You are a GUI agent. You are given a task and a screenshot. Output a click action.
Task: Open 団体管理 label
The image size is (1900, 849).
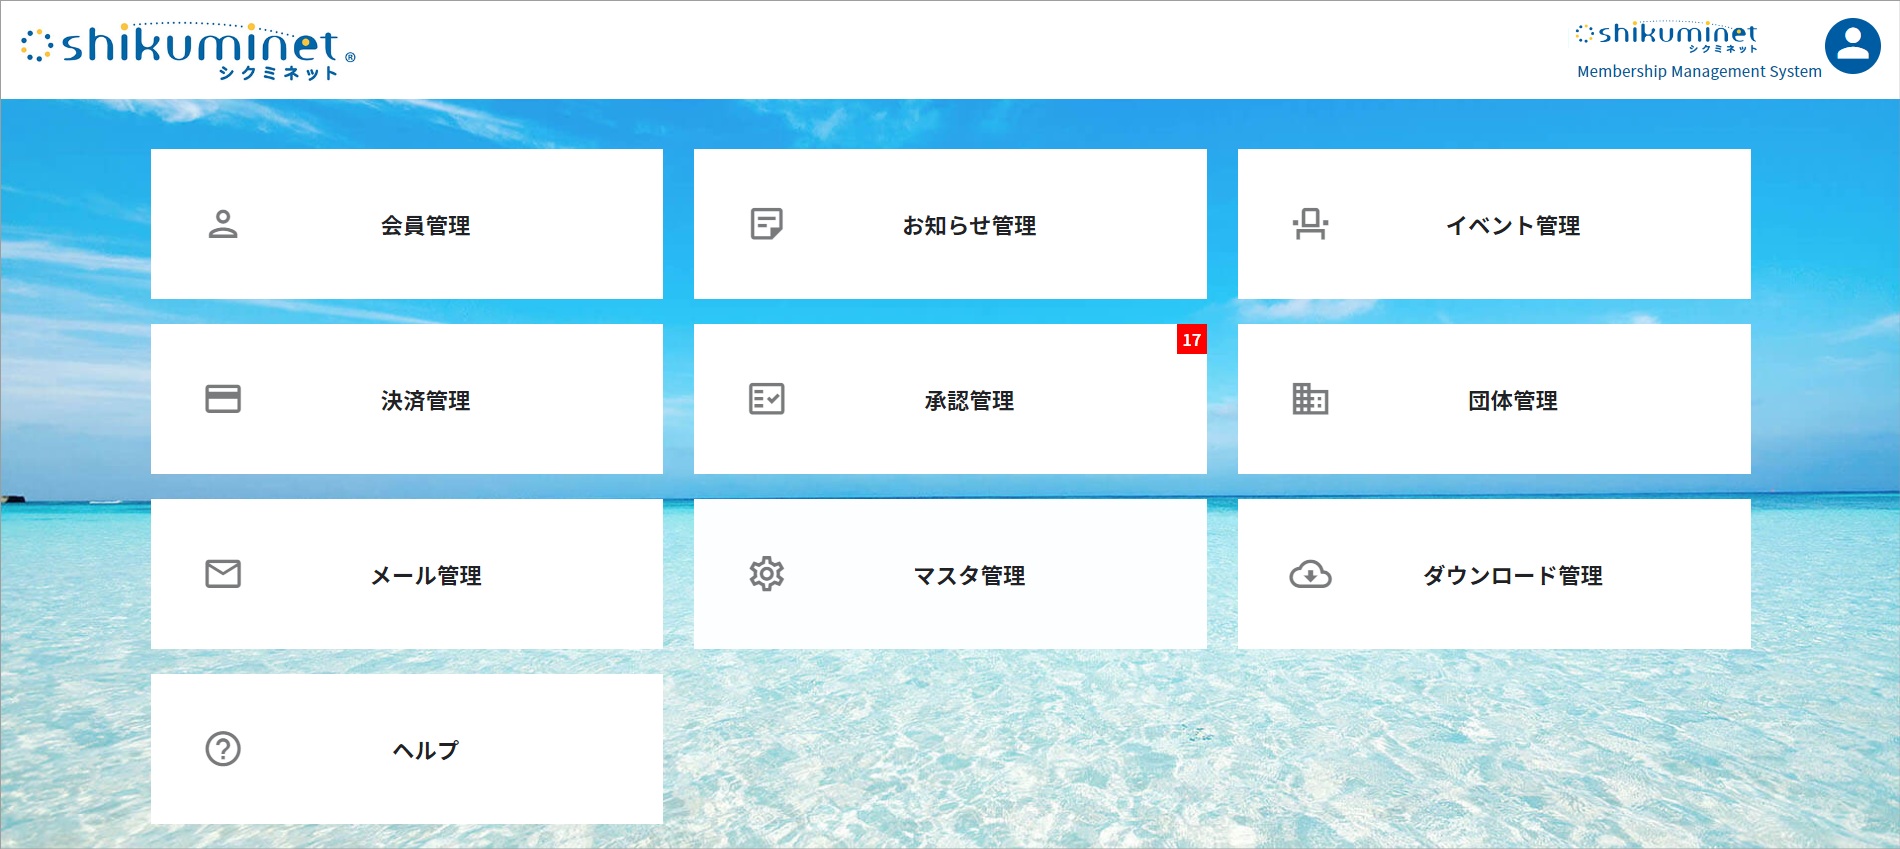click(1513, 401)
